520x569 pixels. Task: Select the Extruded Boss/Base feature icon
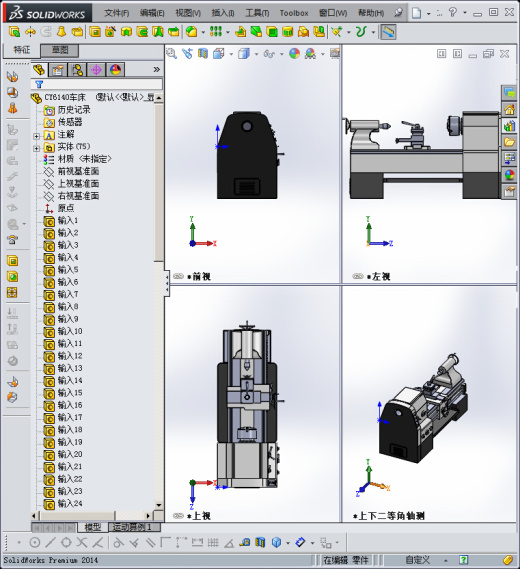tap(14, 32)
